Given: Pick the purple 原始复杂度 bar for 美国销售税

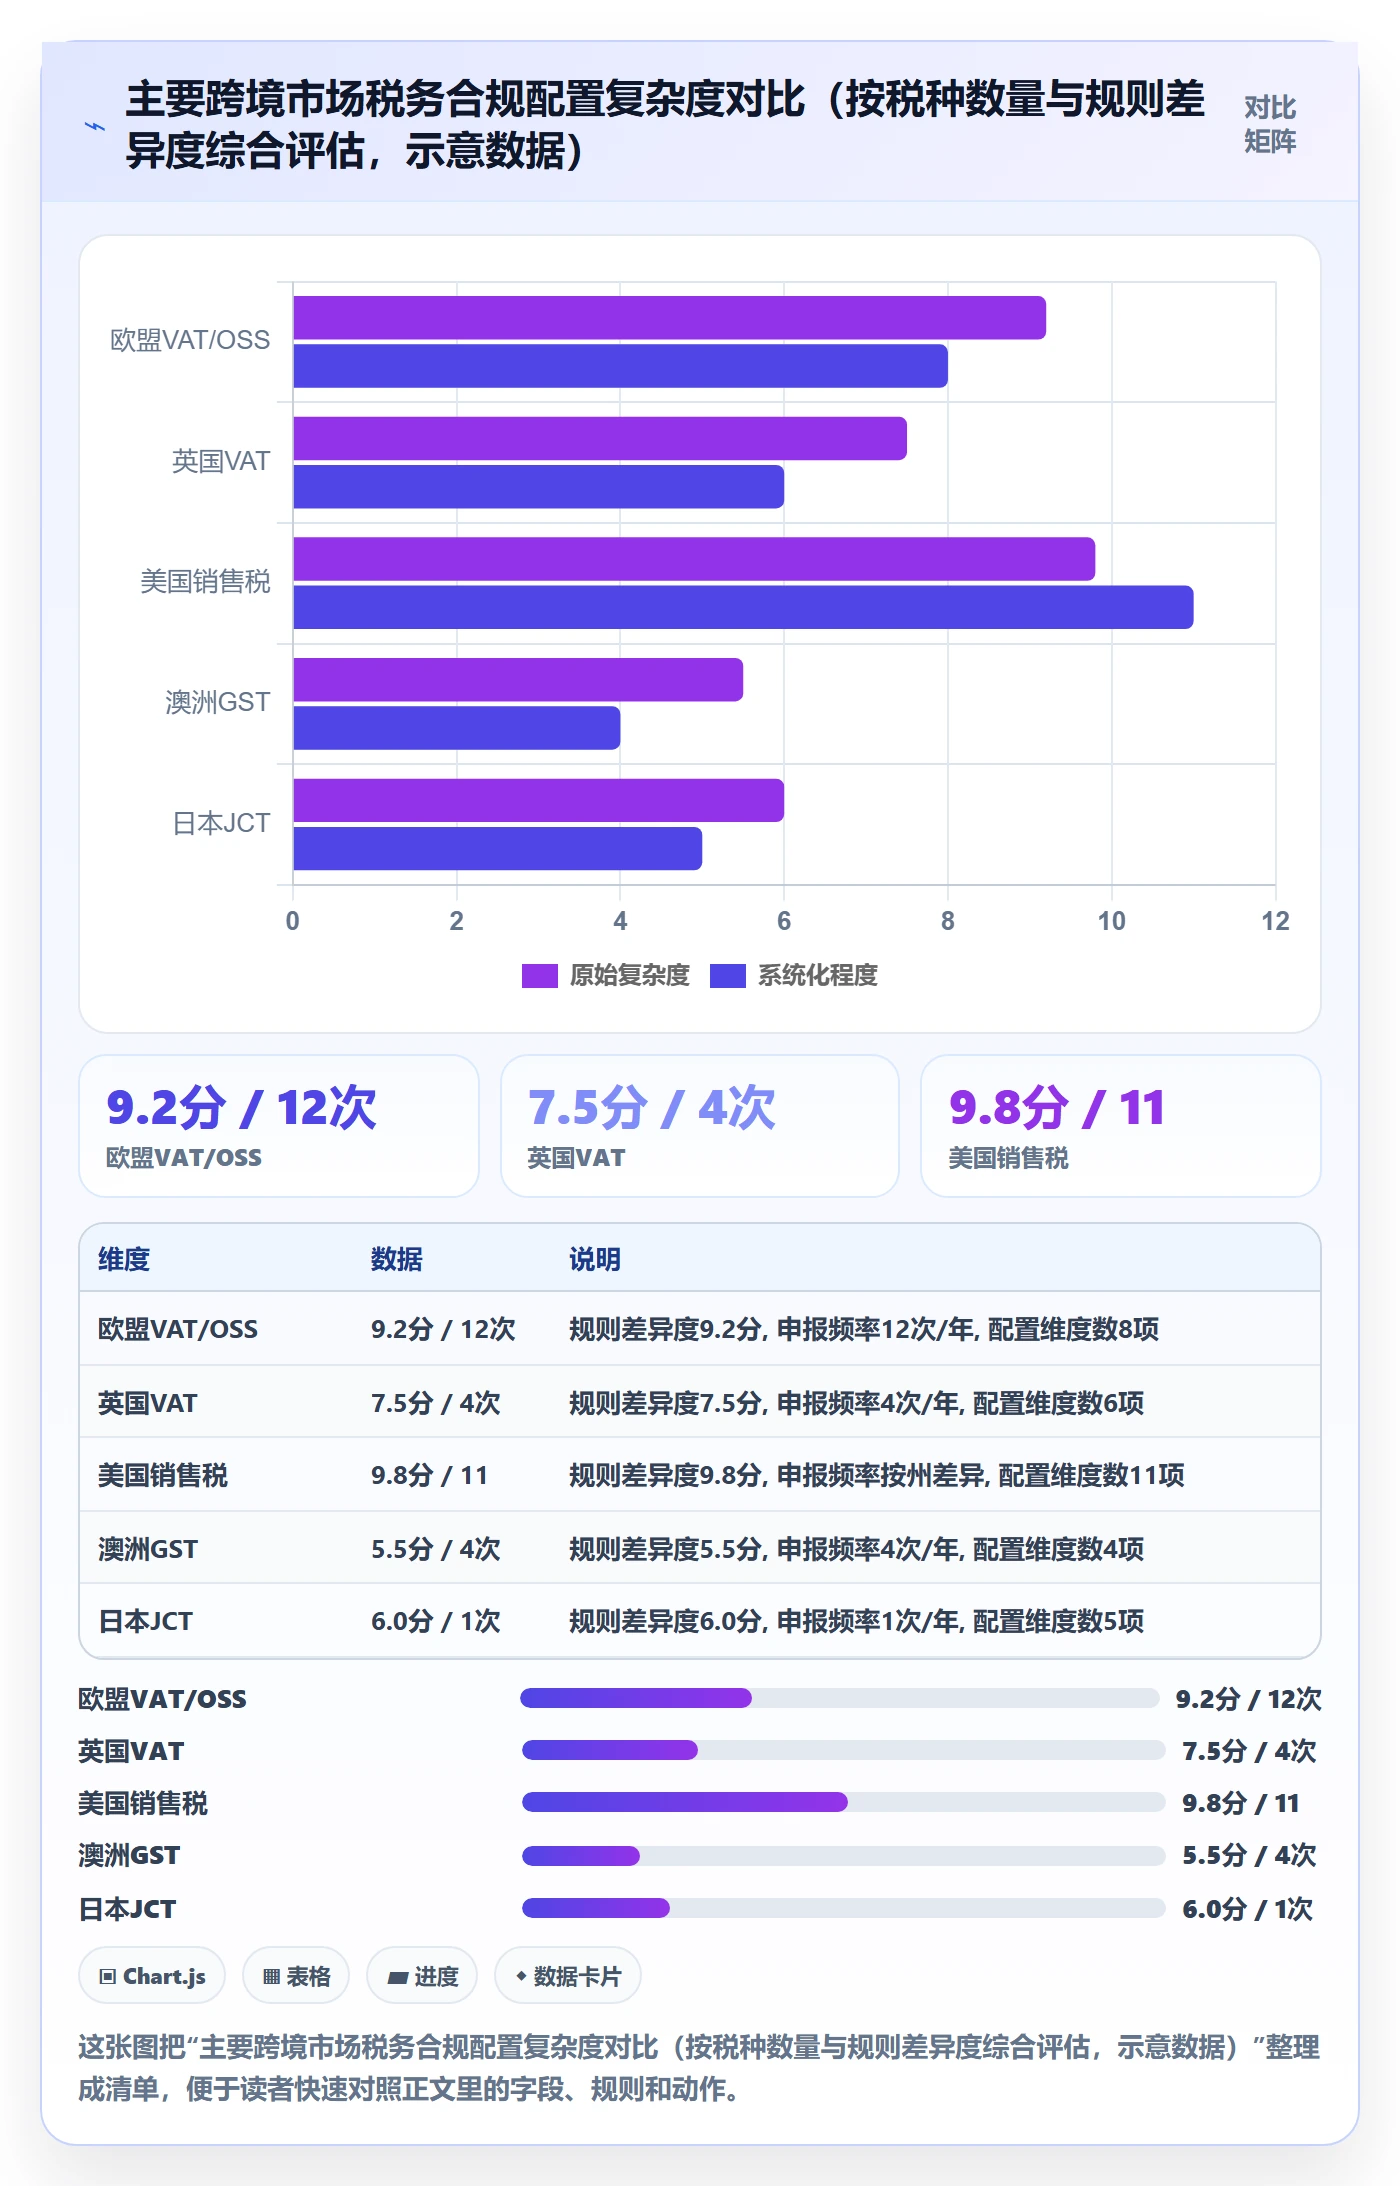Looking at the screenshot, I should (694, 559).
